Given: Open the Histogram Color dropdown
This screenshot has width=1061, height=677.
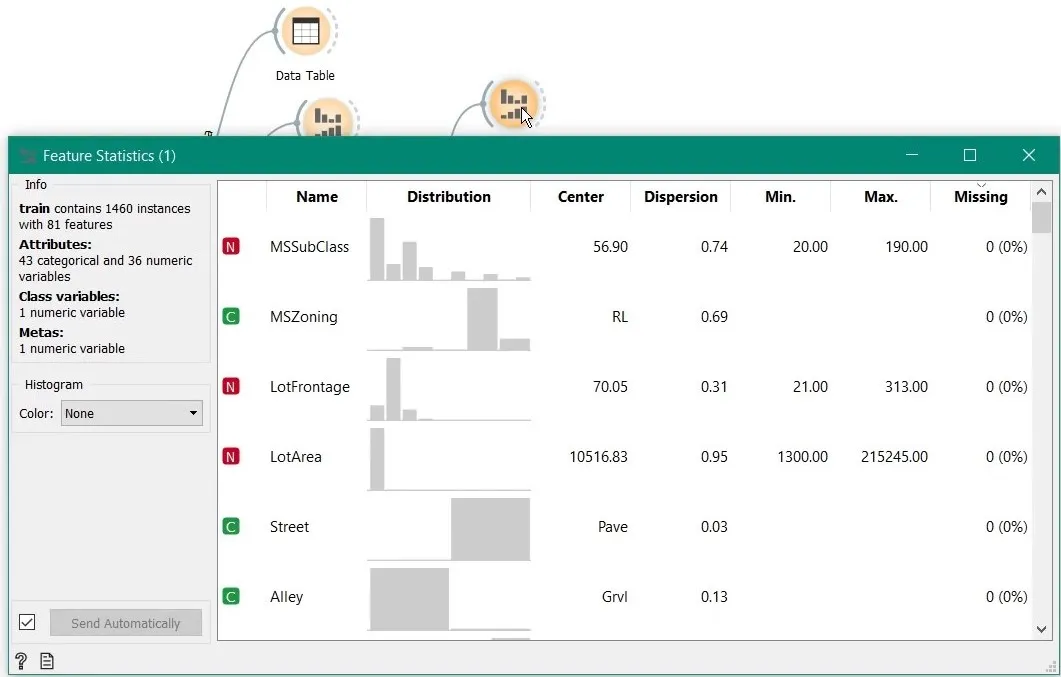Looking at the screenshot, I should coord(132,413).
